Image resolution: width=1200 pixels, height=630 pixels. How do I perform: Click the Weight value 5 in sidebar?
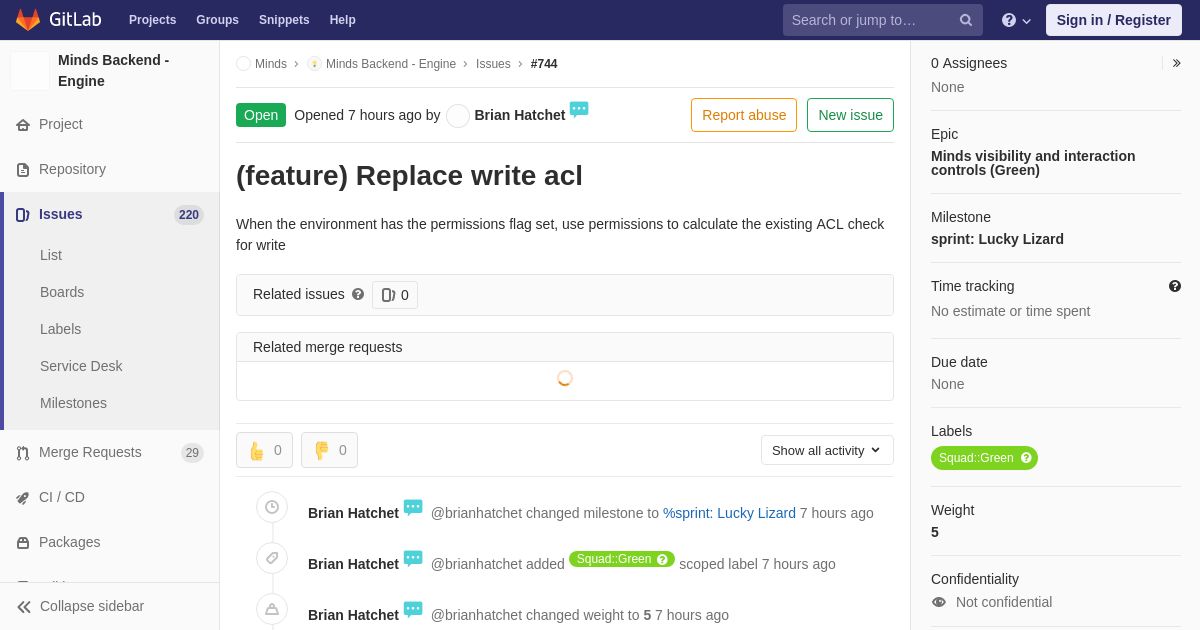pos(935,532)
